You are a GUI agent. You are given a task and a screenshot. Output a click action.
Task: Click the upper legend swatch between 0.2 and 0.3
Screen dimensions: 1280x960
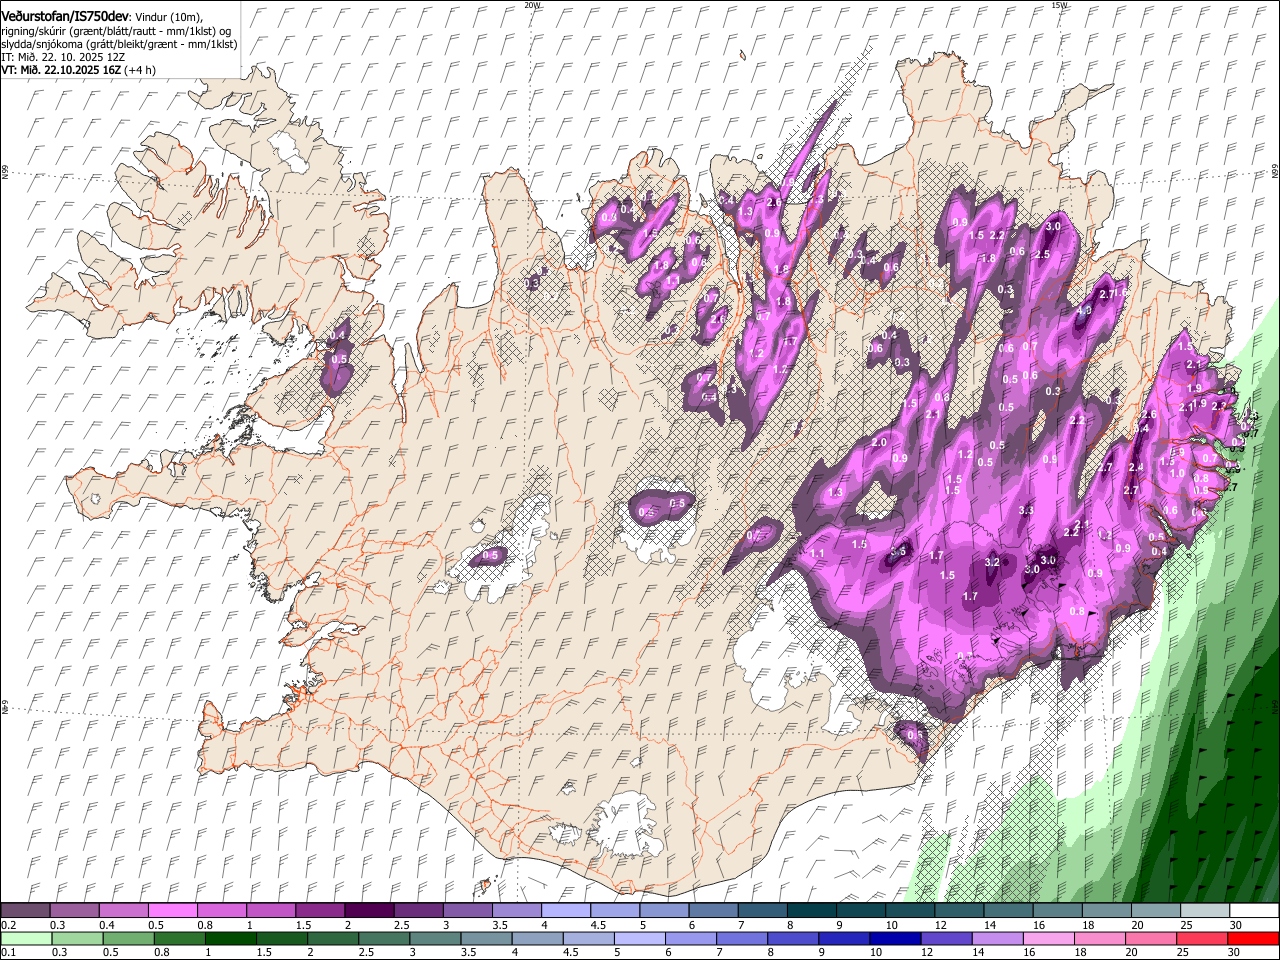tap(27, 911)
